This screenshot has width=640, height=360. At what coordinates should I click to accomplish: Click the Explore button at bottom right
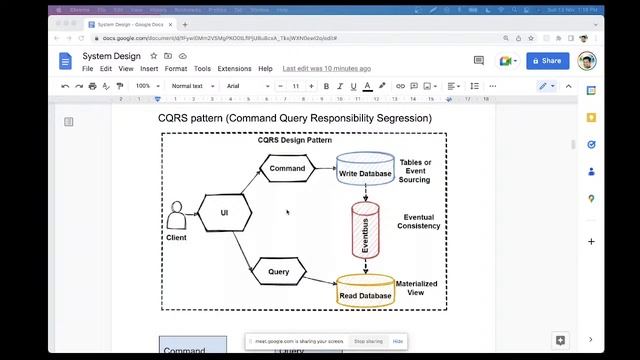[x=560, y=340]
